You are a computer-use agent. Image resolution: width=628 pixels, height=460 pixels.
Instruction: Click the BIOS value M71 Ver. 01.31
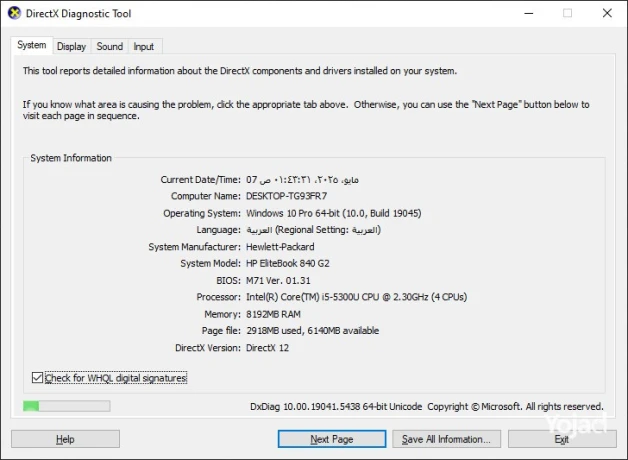278,280
